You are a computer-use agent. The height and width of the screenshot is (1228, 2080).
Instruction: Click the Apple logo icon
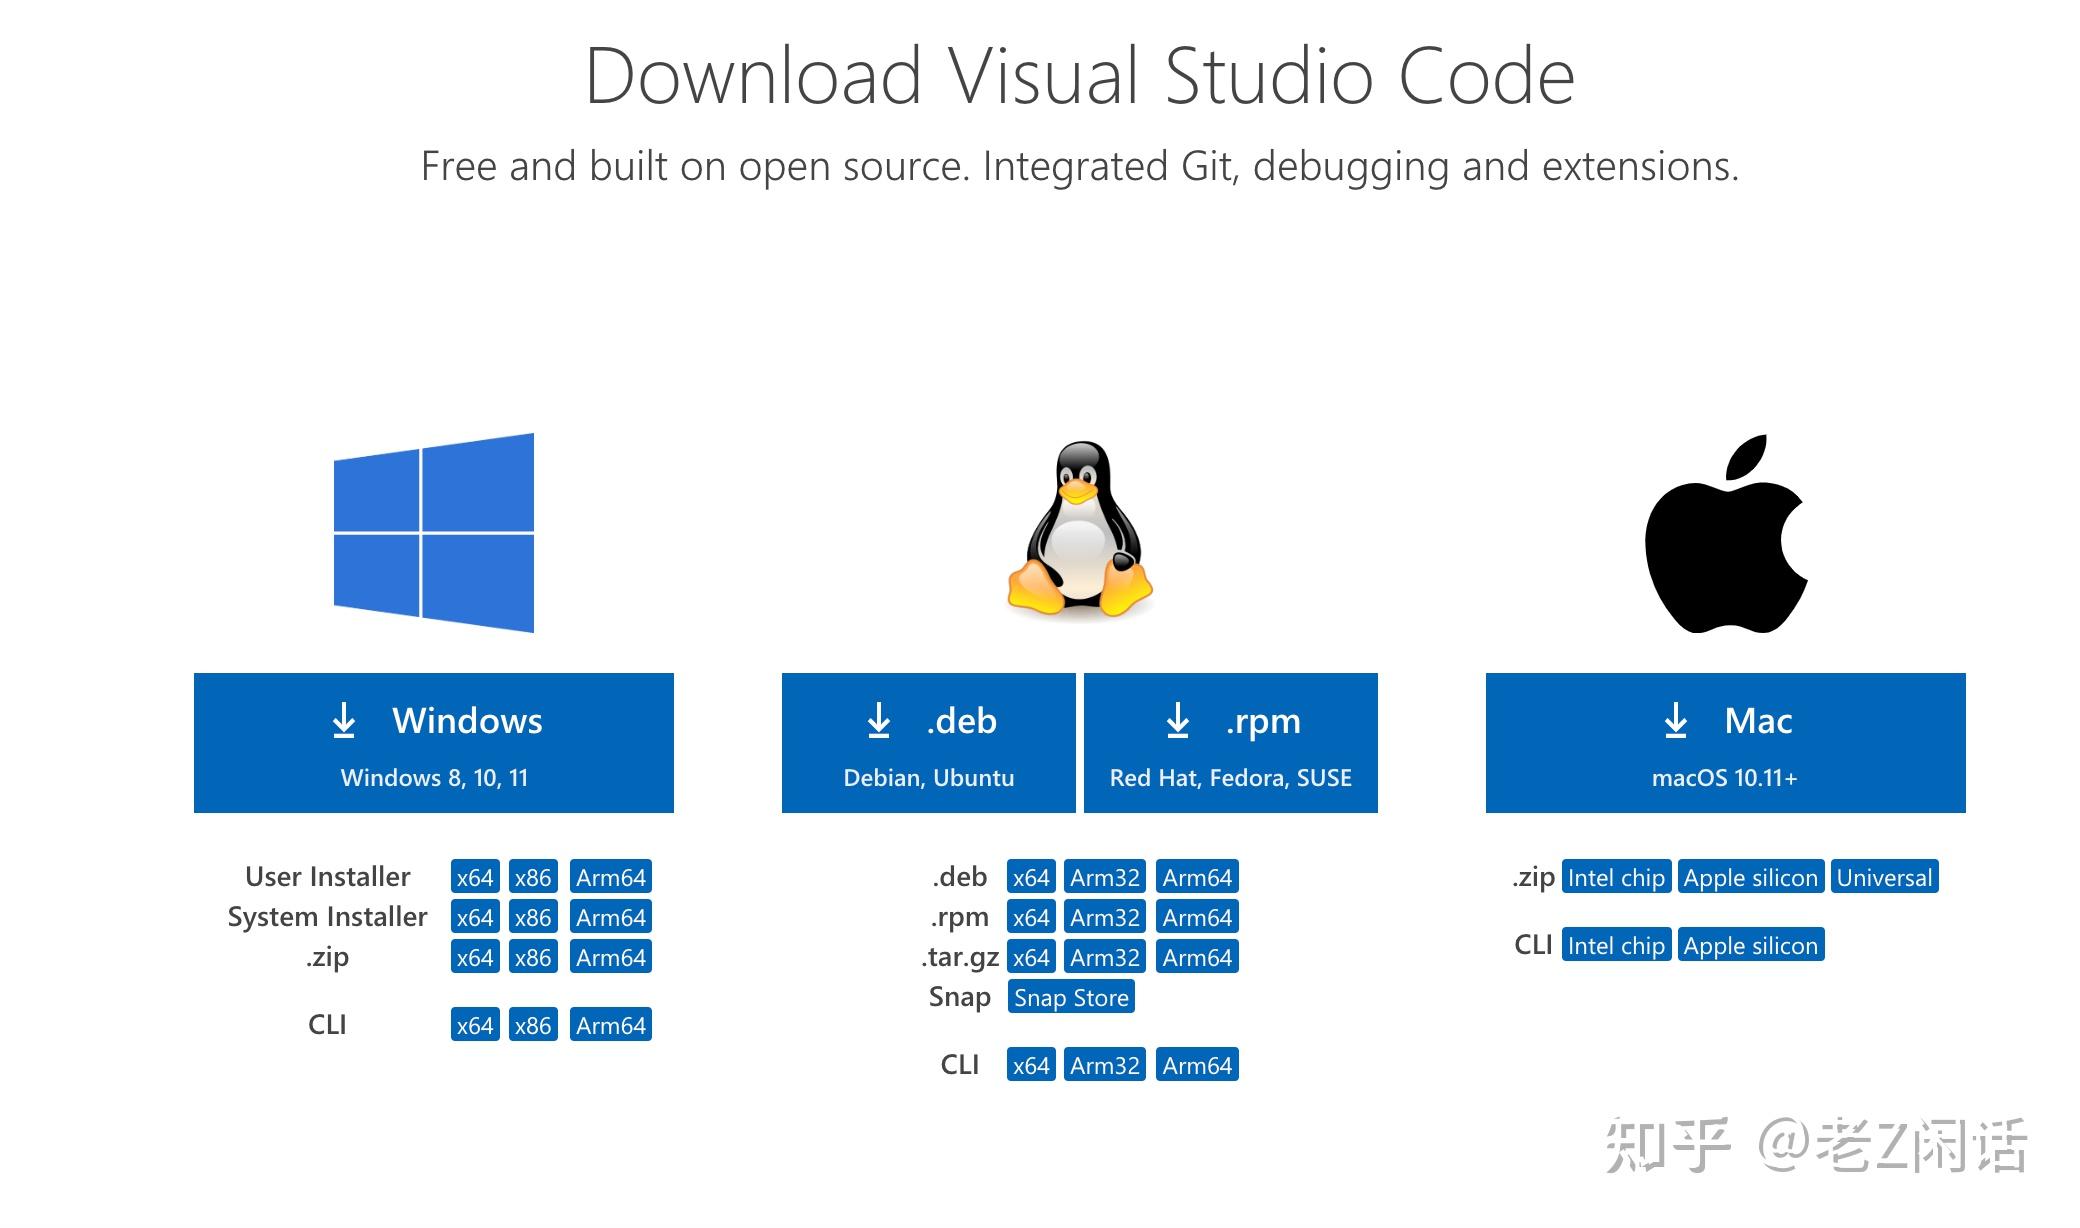pyautogui.click(x=1726, y=534)
